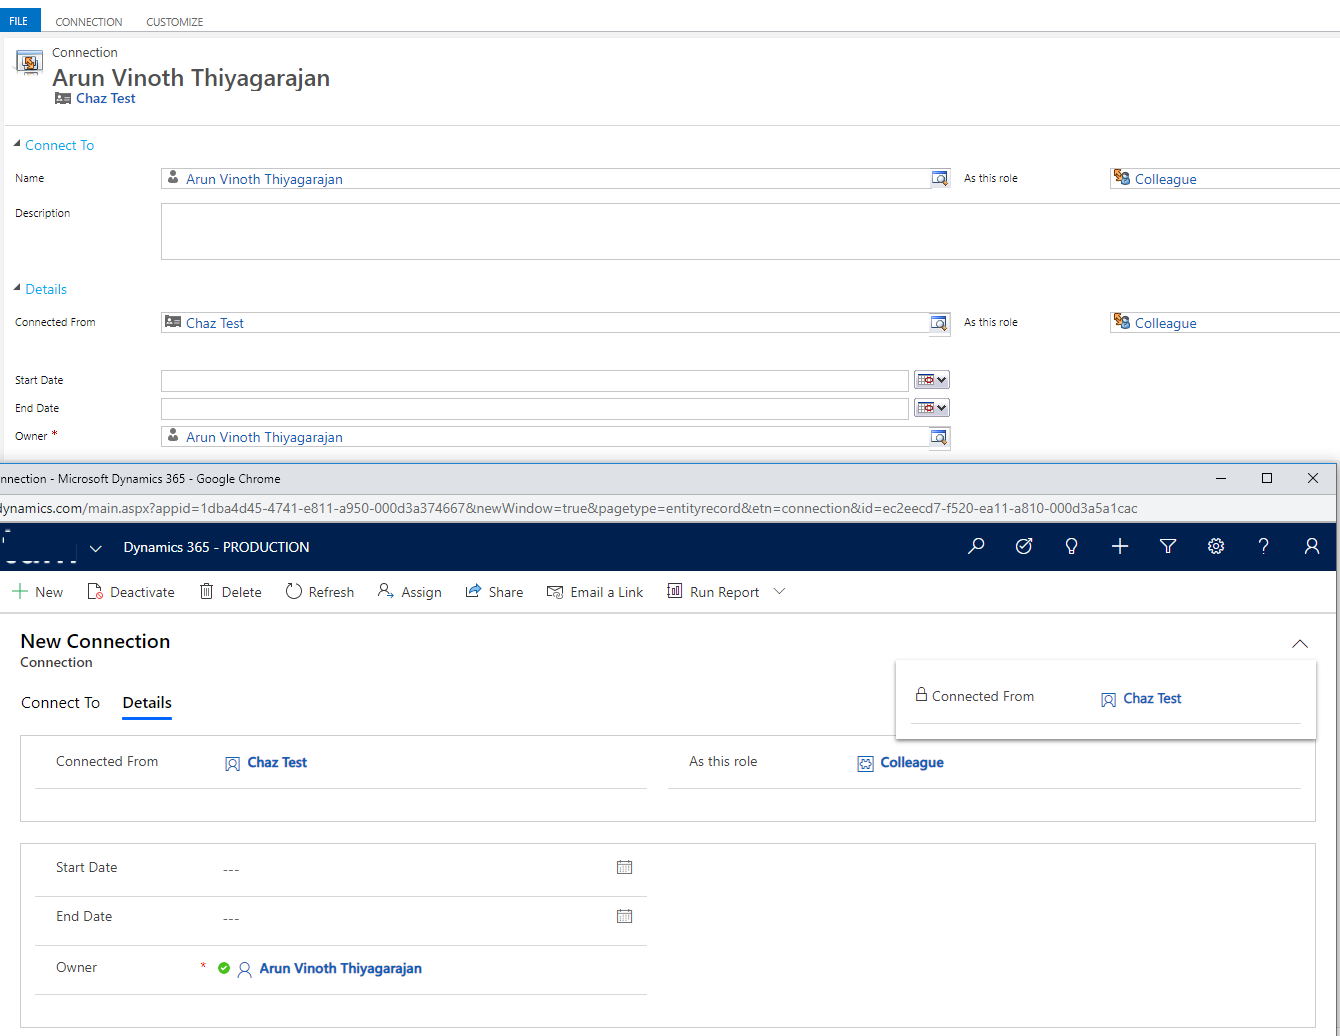
Task: Open the CUSTOMIZE ribbon tab
Action: pyautogui.click(x=175, y=22)
